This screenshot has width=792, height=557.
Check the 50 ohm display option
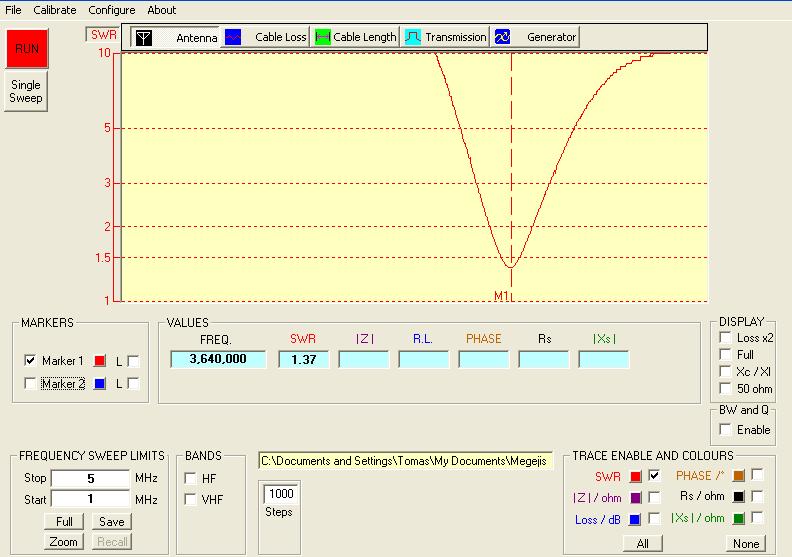(725, 388)
